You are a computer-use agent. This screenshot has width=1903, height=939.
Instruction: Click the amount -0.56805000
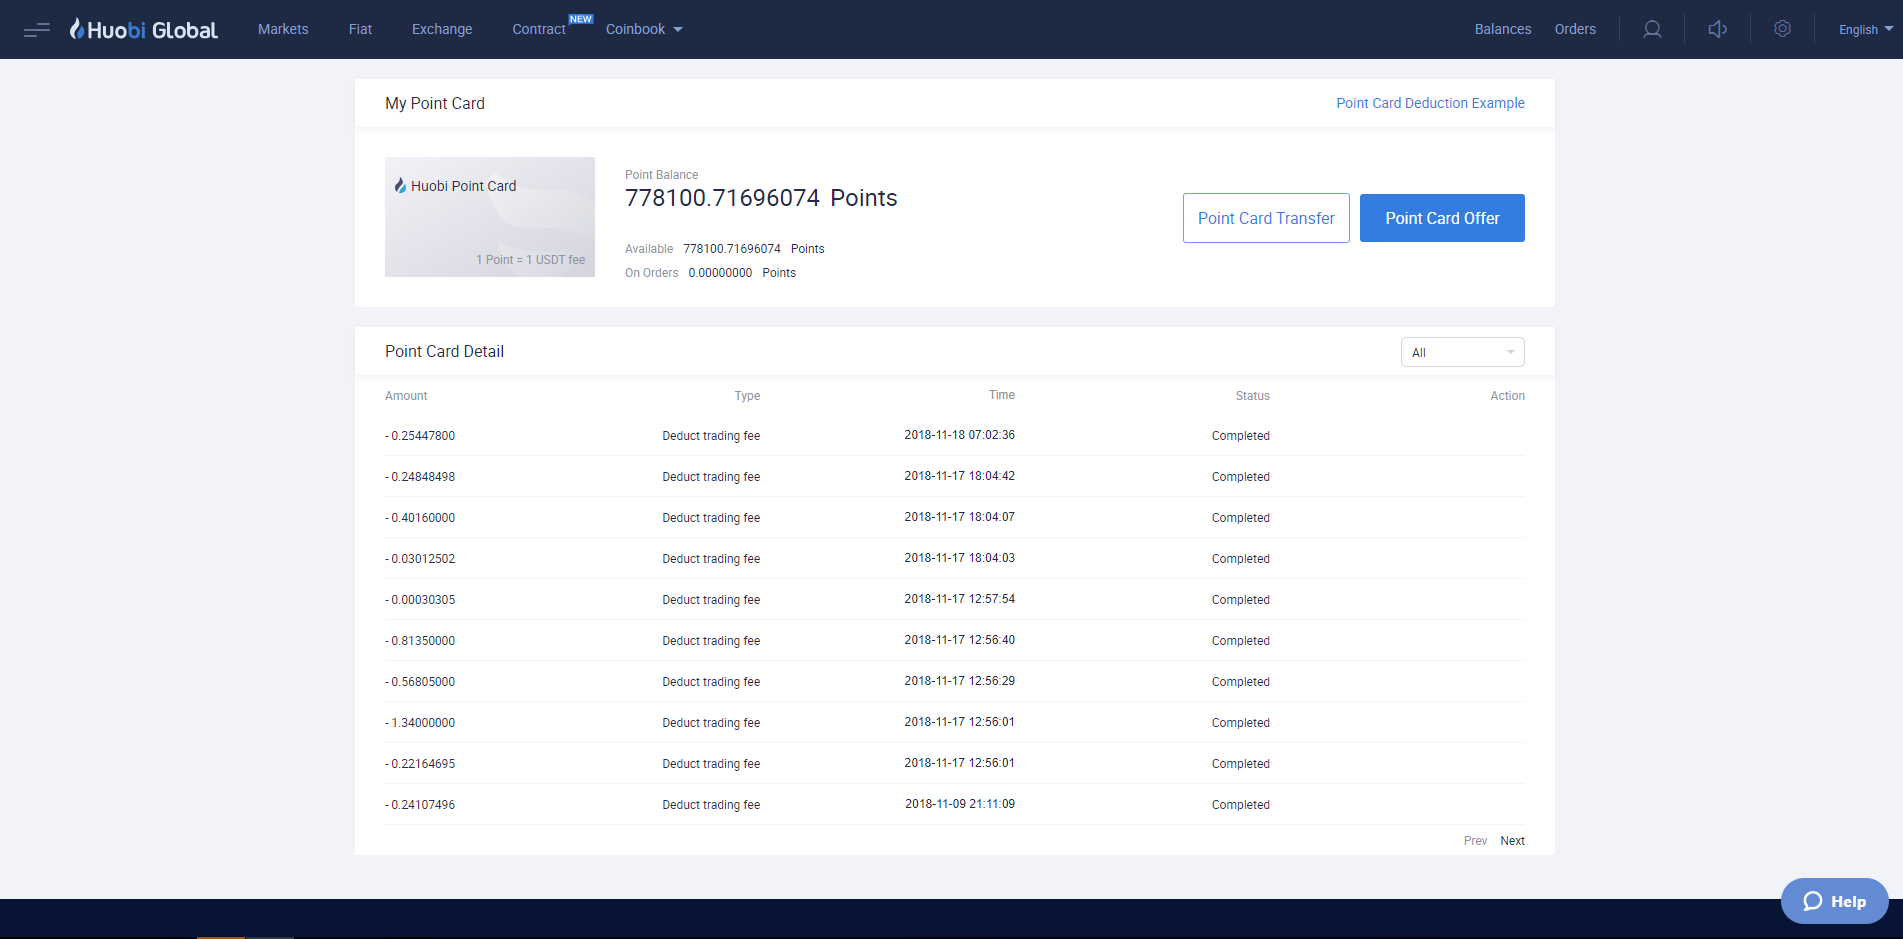coord(420,682)
